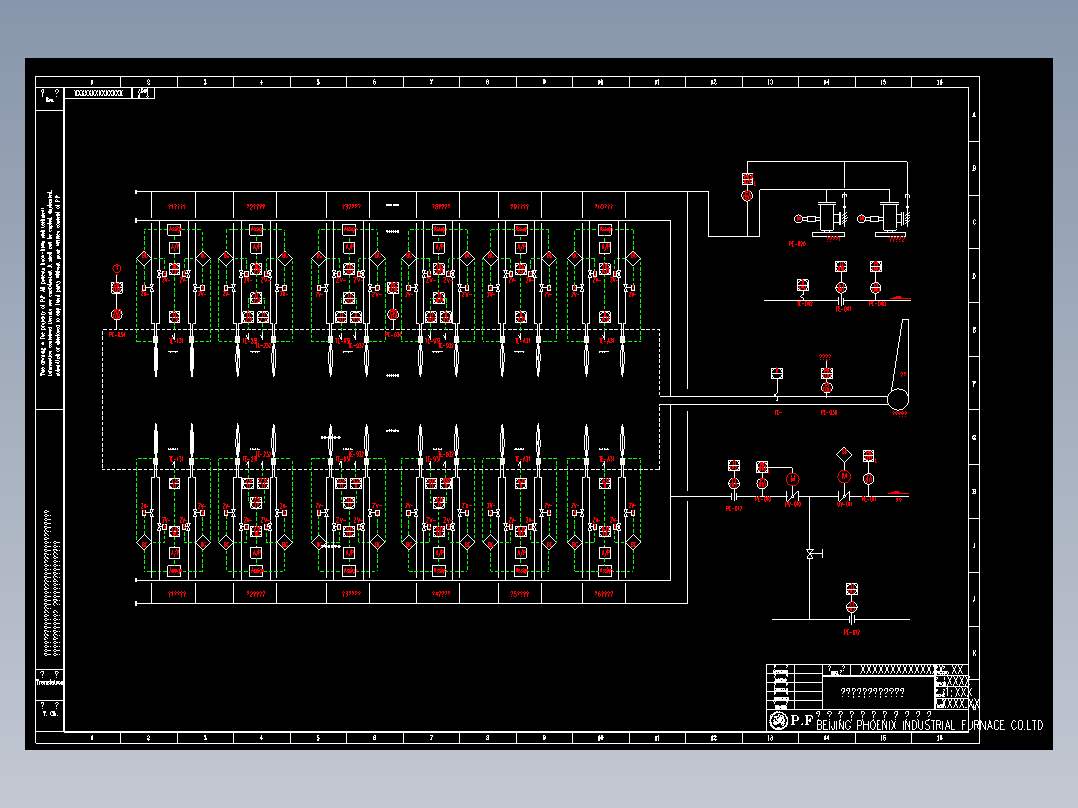
Task: Select the red M motor circle linked to instrument box
Action: (x=793, y=479)
